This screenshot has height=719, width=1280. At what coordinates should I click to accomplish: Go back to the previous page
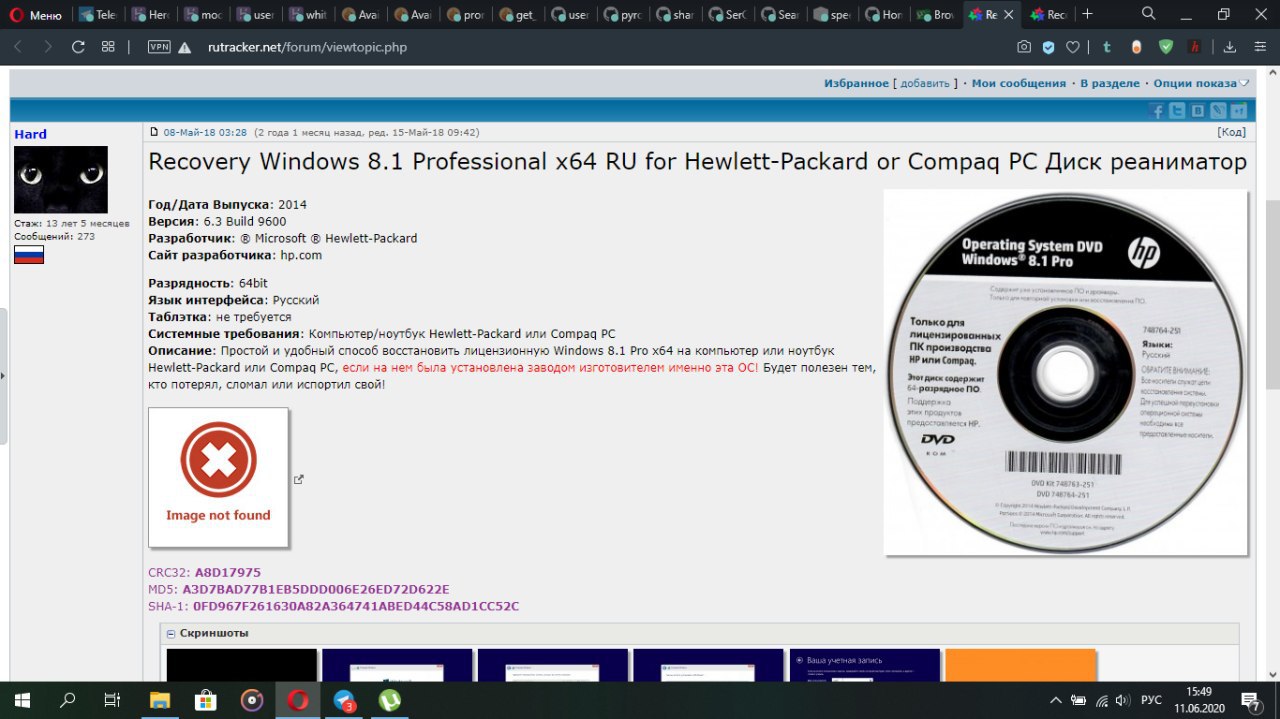coord(19,47)
